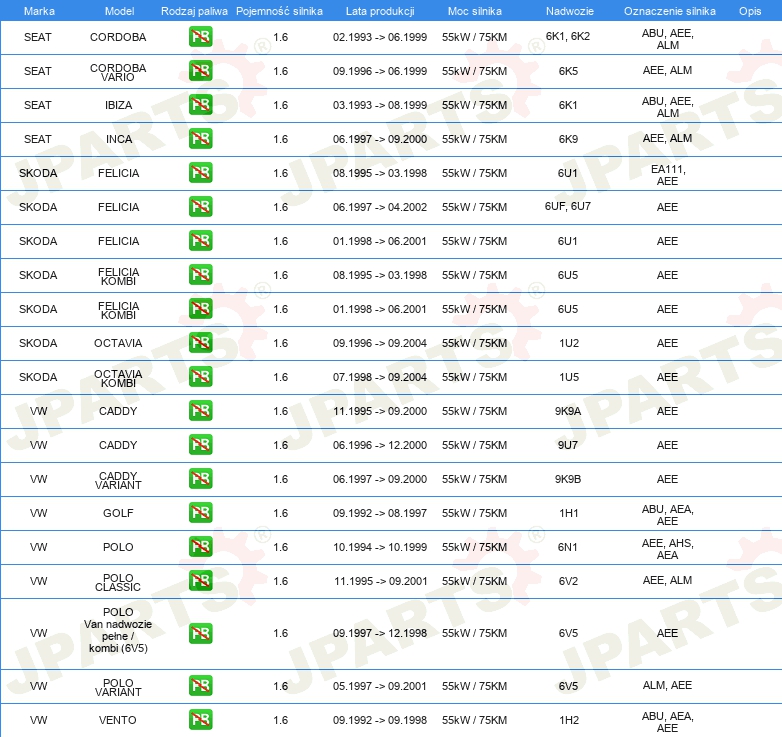Screen dimensions: 782x737
Task: Click the fuel icon in SKODA OCTAVIA row
Action: pyautogui.click(x=200, y=343)
